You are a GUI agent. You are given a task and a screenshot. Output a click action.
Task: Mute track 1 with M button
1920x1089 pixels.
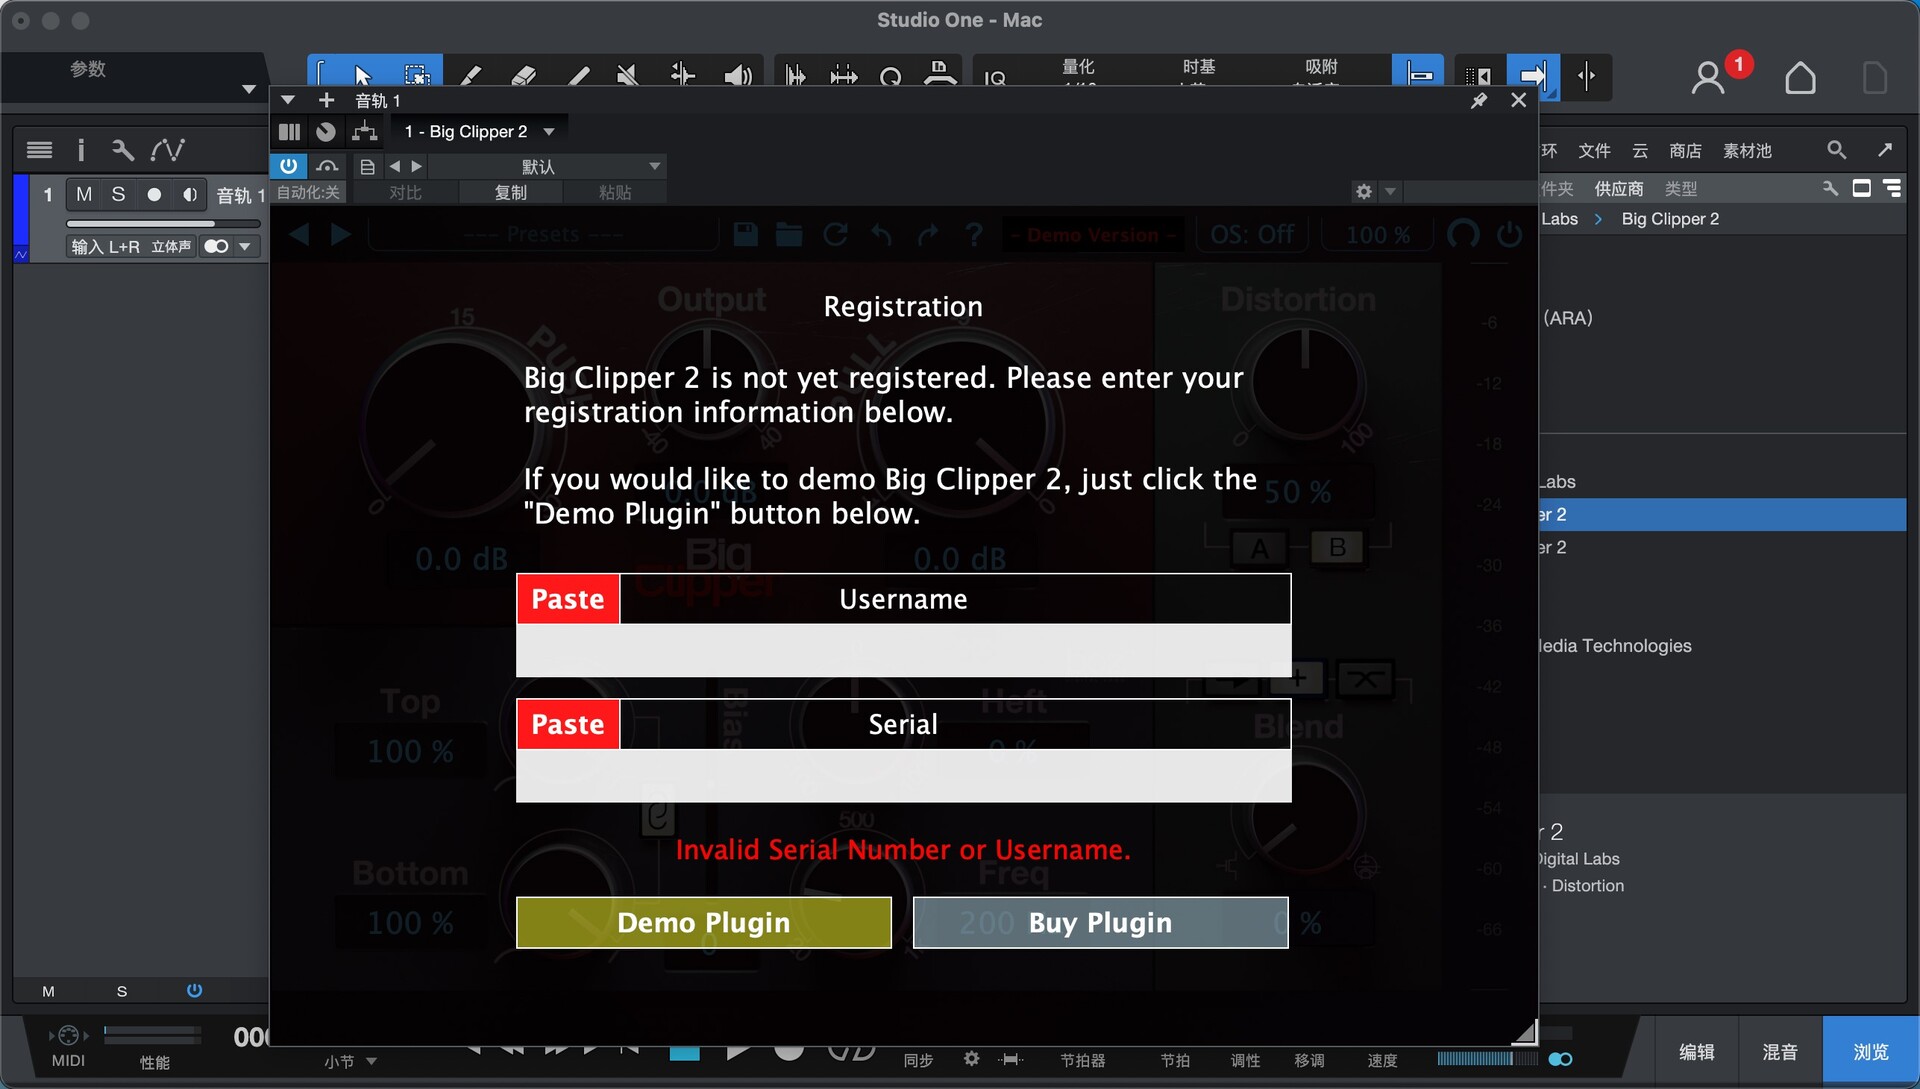(x=84, y=194)
